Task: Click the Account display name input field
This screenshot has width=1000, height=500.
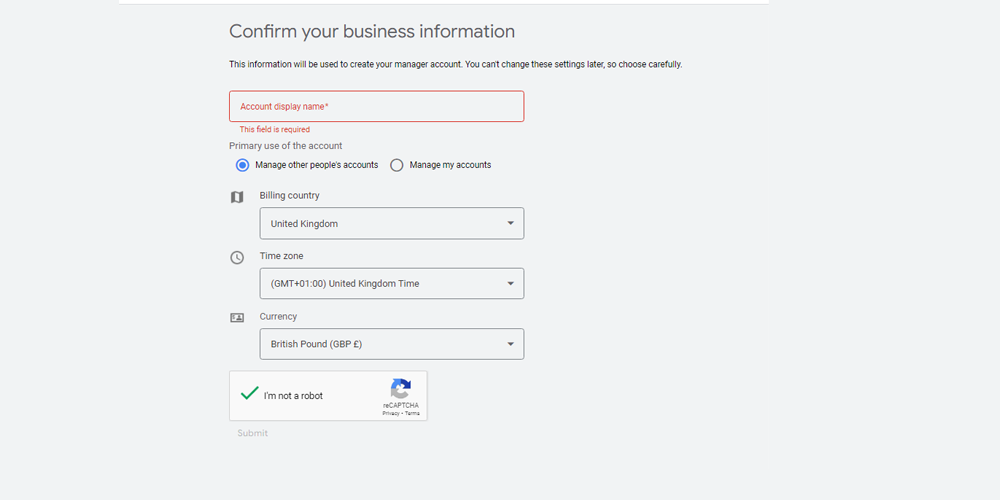Action: click(376, 107)
